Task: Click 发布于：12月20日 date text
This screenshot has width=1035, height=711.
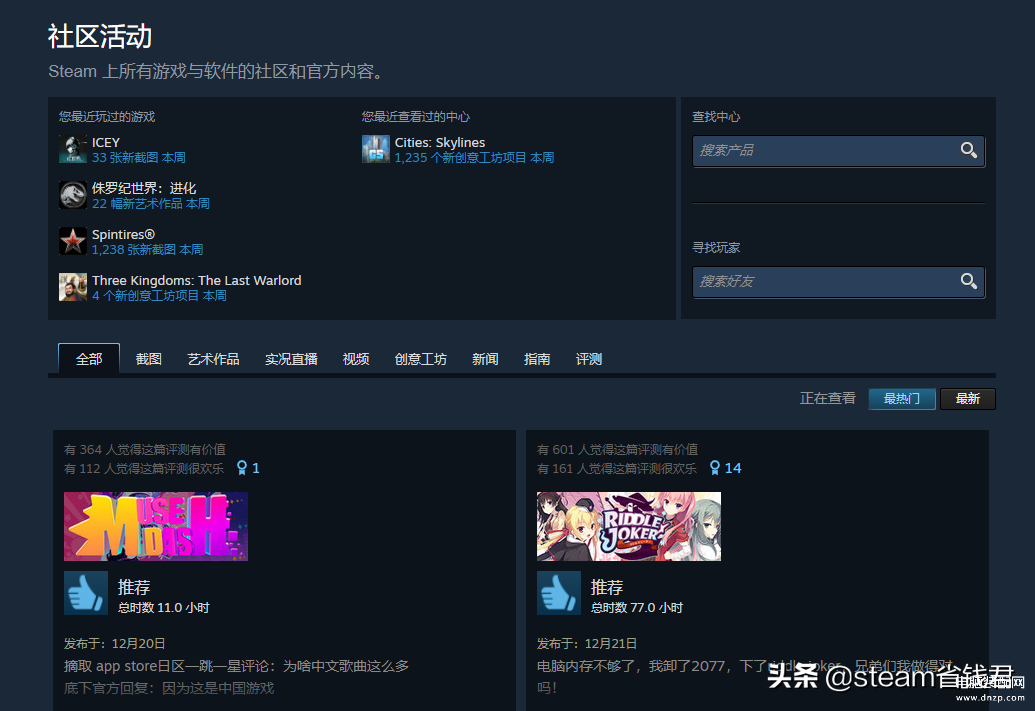Action: (114, 644)
